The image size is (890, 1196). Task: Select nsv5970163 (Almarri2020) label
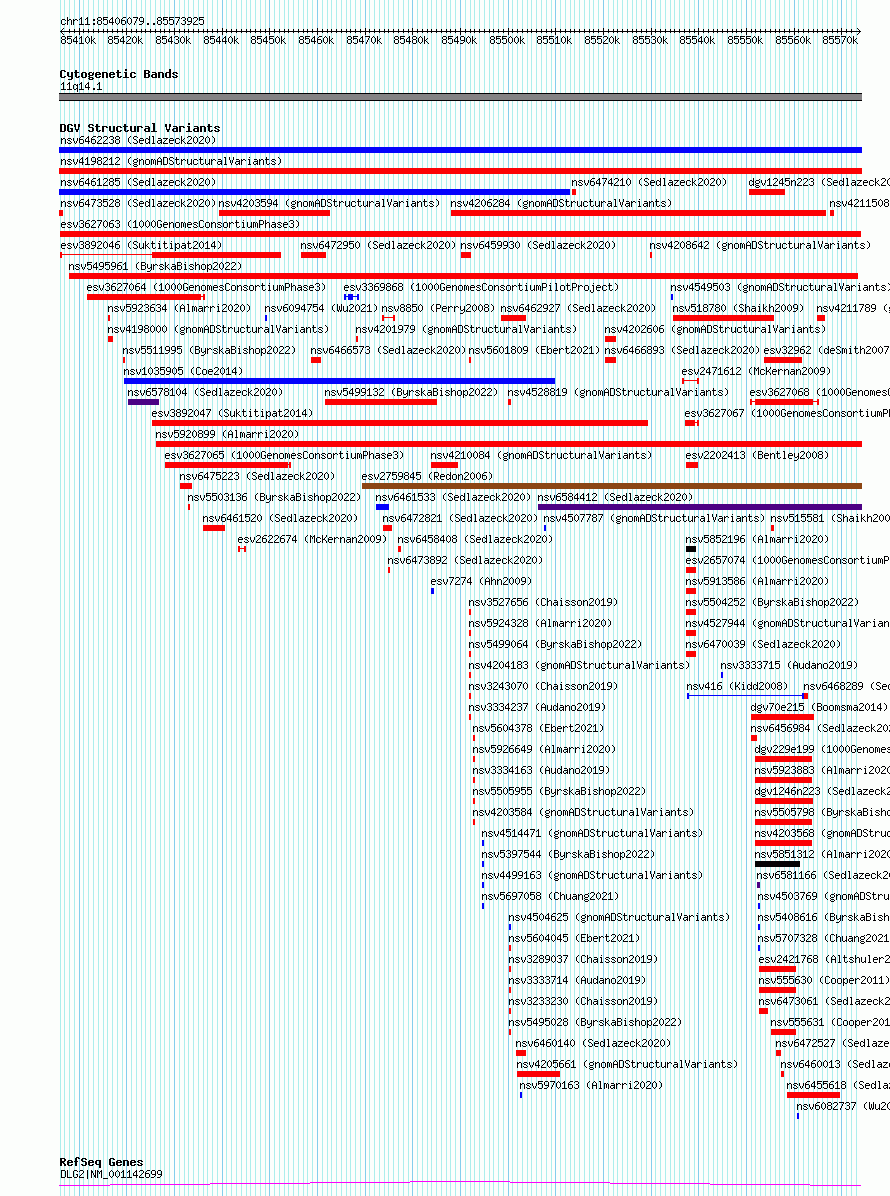[x=591, y=1085]
